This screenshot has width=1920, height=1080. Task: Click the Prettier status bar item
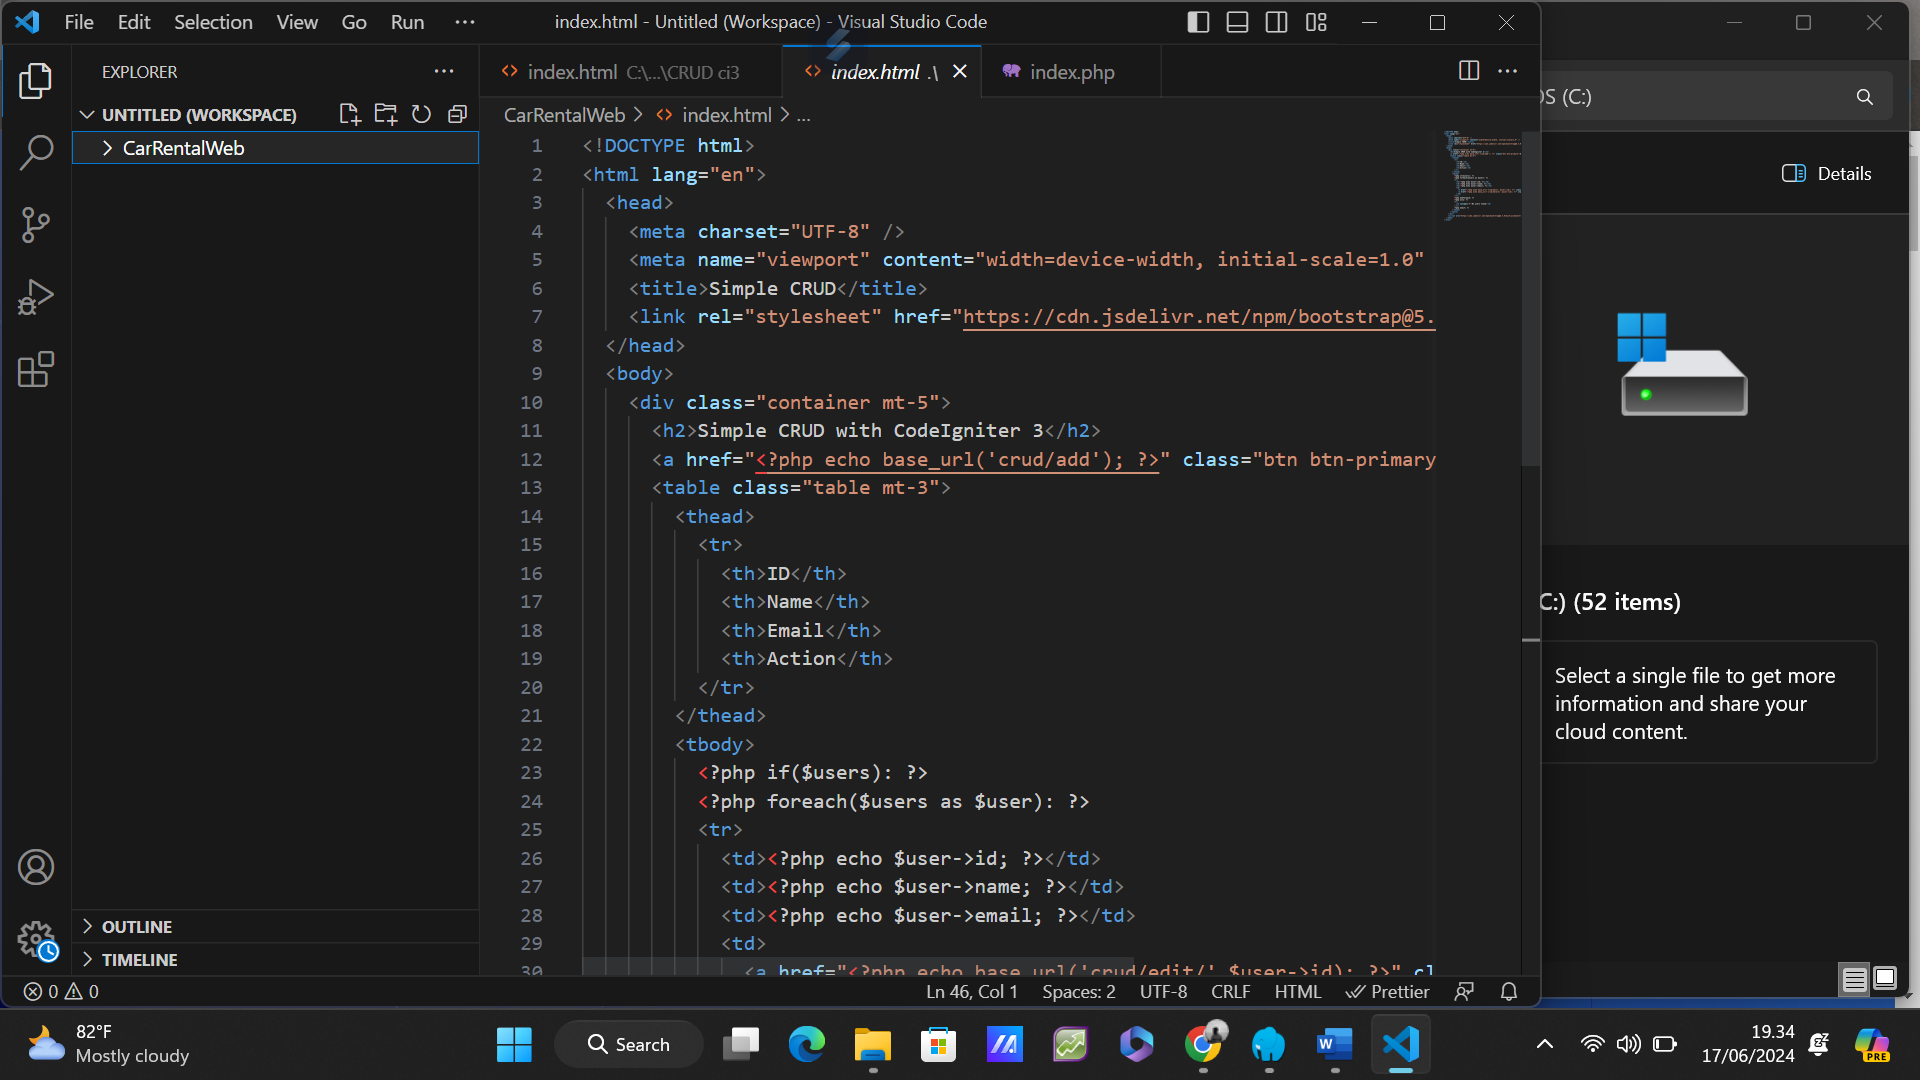[x=1387, y=991]
